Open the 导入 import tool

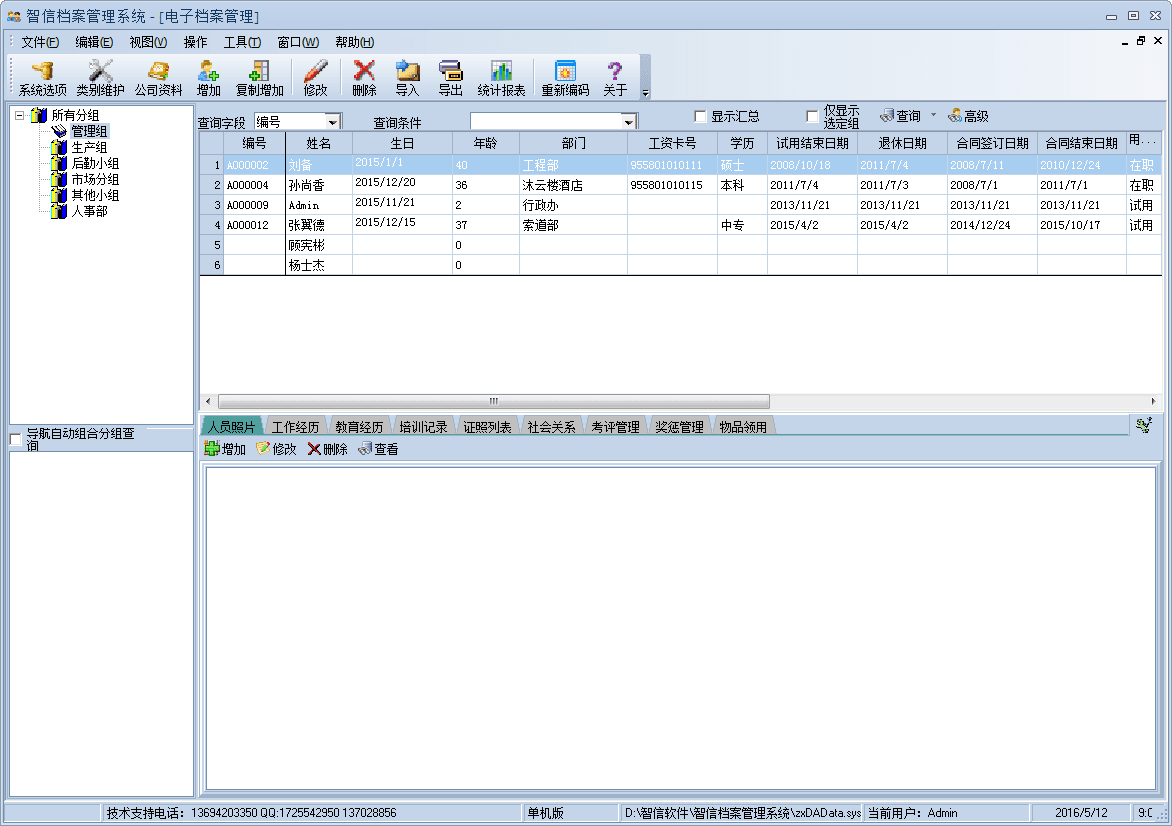[407, 77]
